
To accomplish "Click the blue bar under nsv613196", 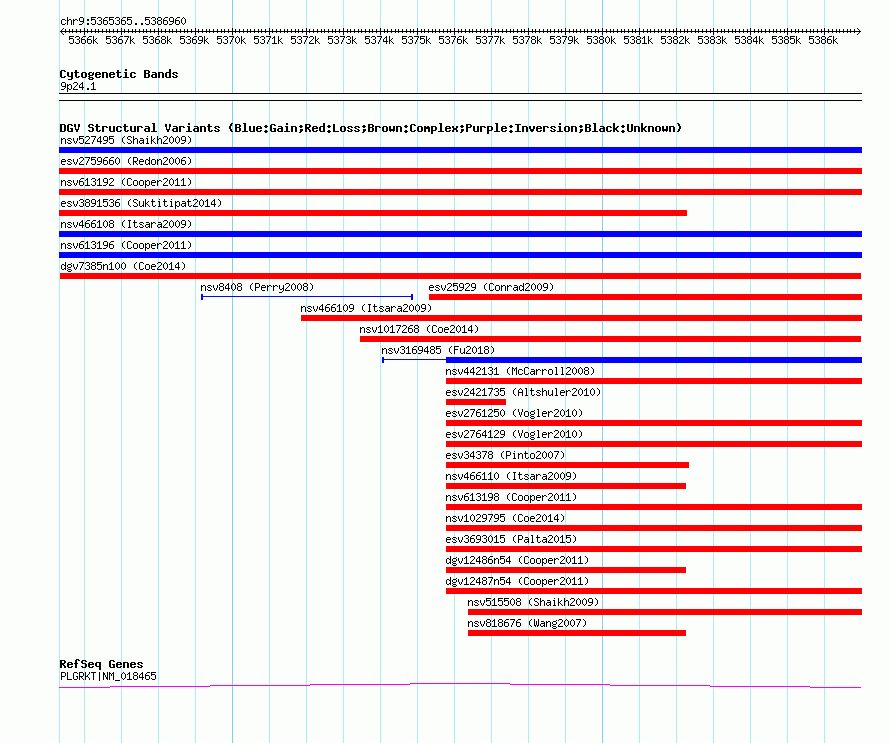I will click(460, 255).
